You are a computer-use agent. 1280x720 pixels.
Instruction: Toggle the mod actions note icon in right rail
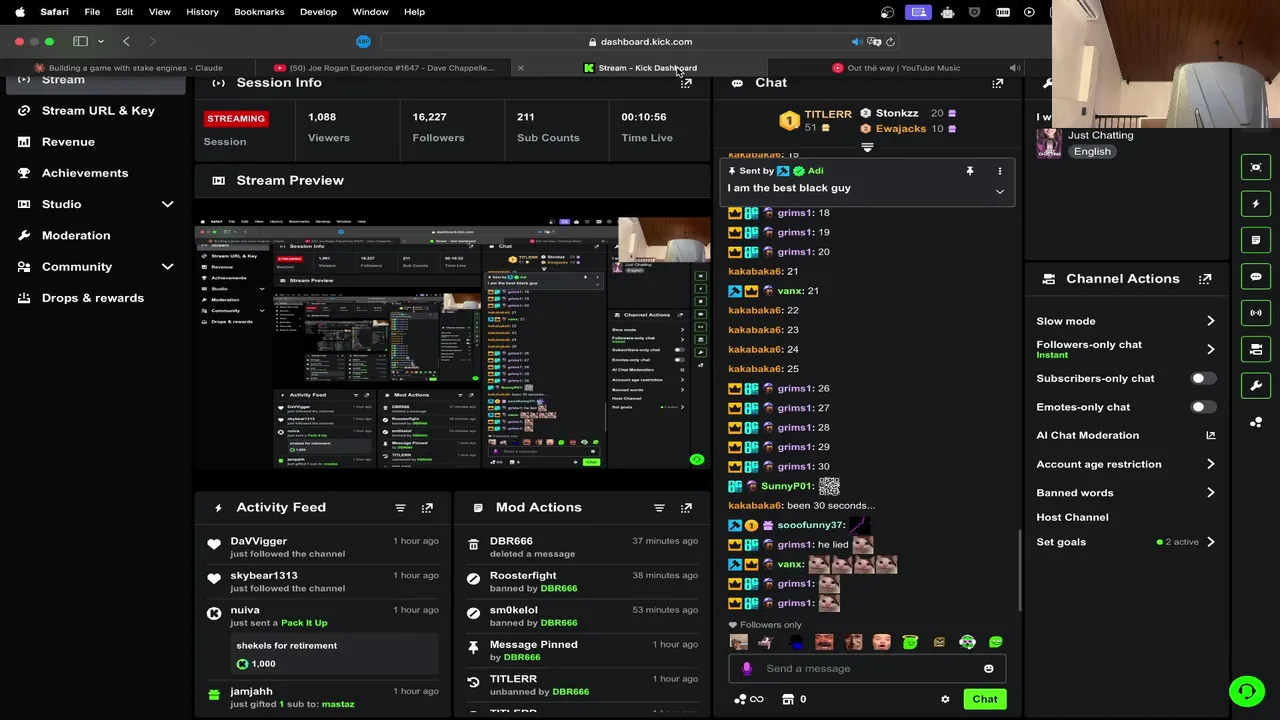point(1256,240)
